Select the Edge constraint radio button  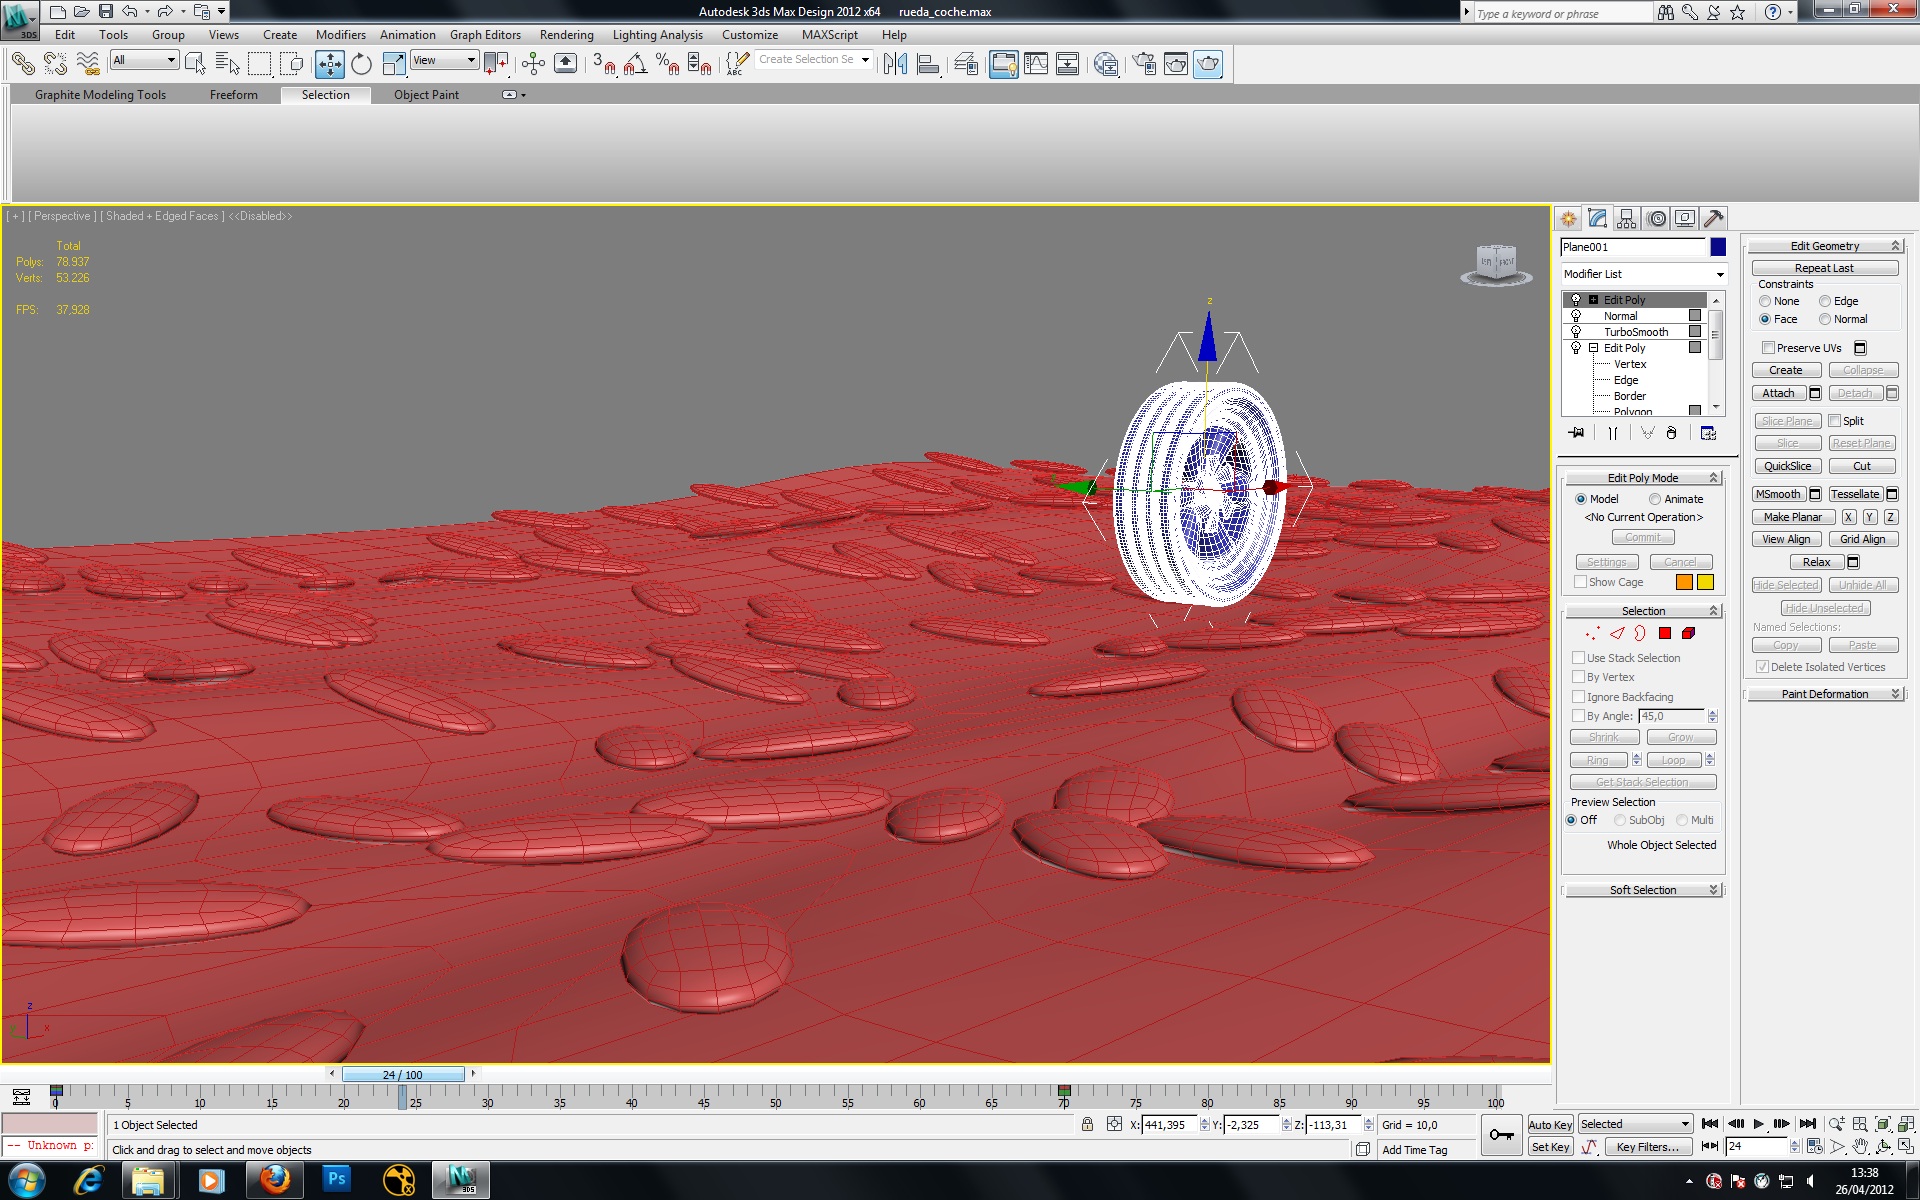[x=1825, y=301]
